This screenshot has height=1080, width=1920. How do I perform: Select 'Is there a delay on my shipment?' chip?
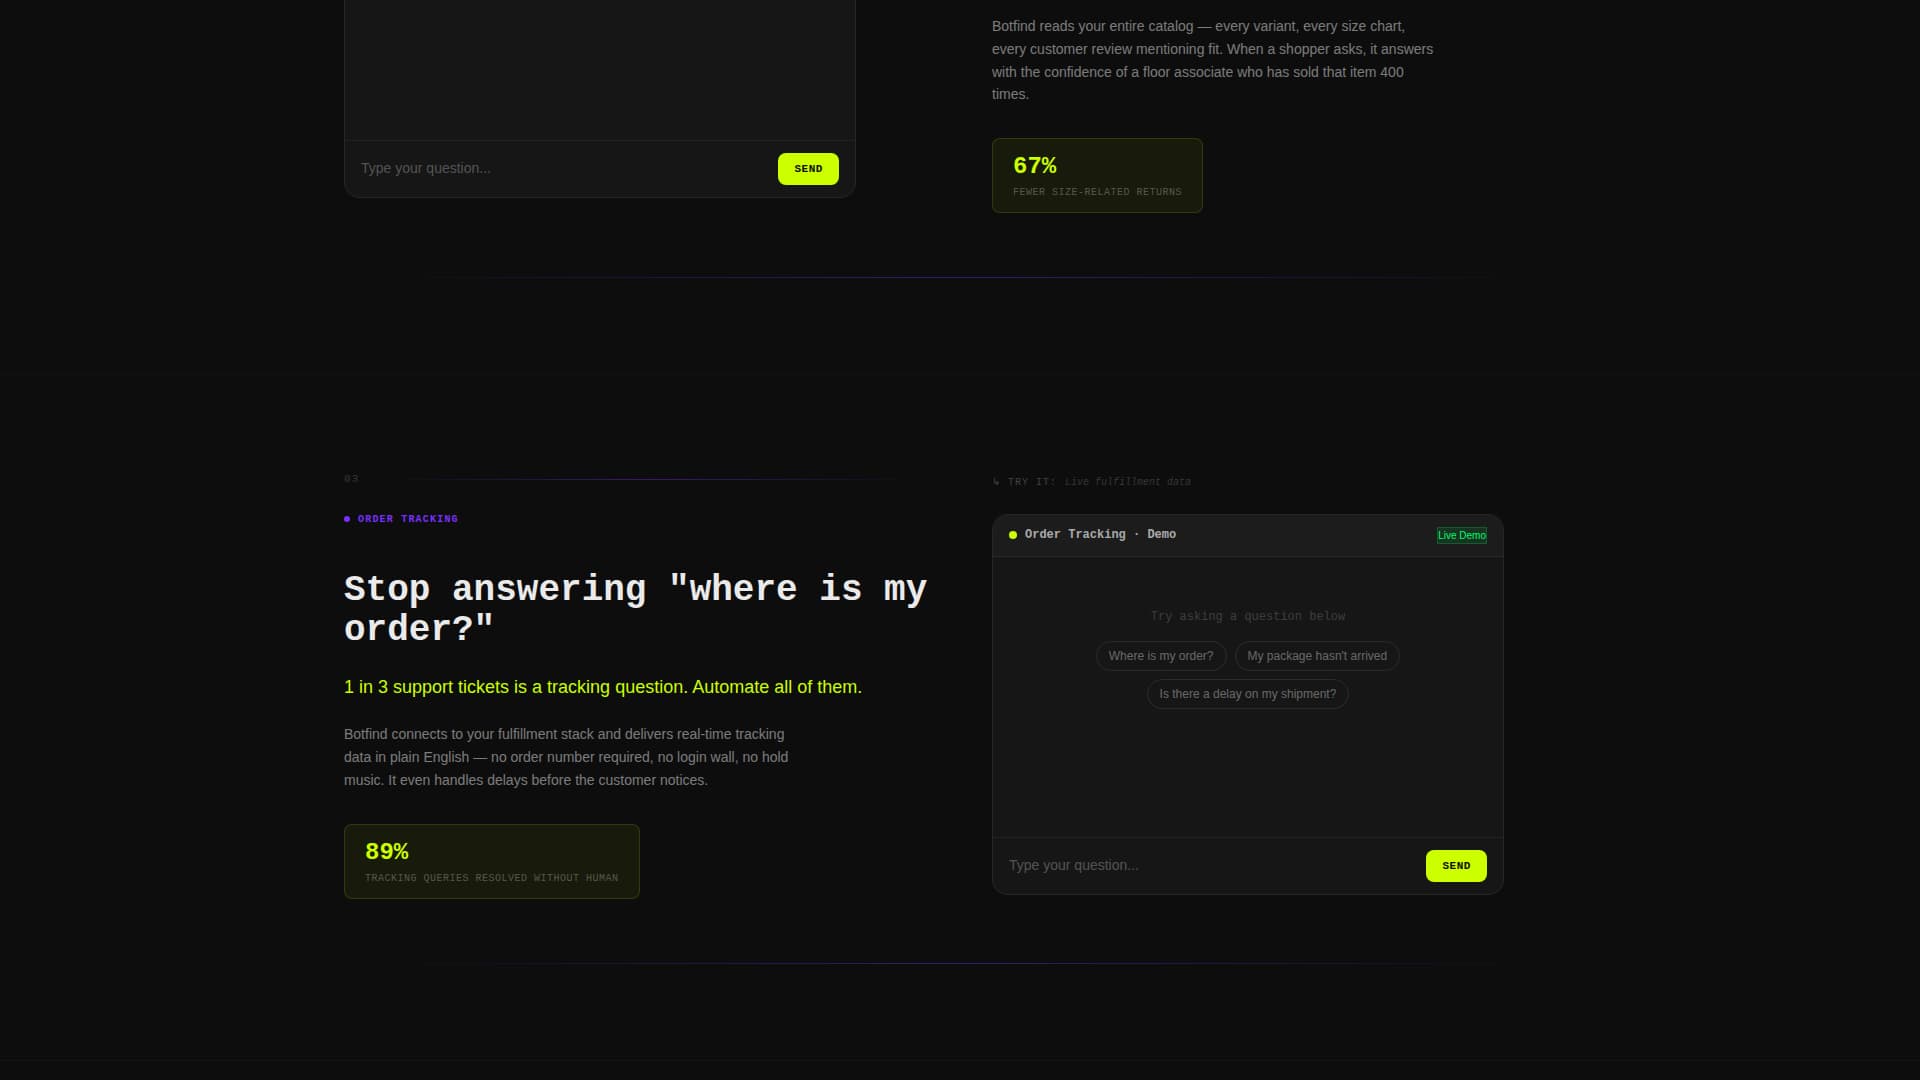coord(1247,694)
